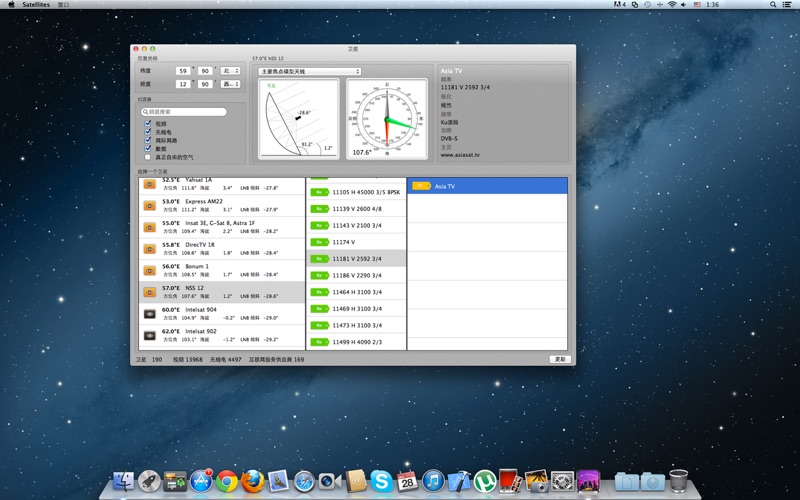Enable the 真正自由的空气 checkbox
The width and height of the screenshot is (800, 500).
pyautogui.click(x=148, y=157)
